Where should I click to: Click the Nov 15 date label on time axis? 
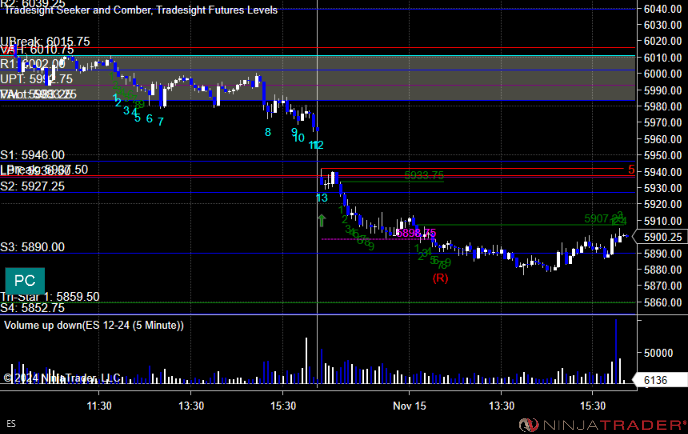coord(409,406)
